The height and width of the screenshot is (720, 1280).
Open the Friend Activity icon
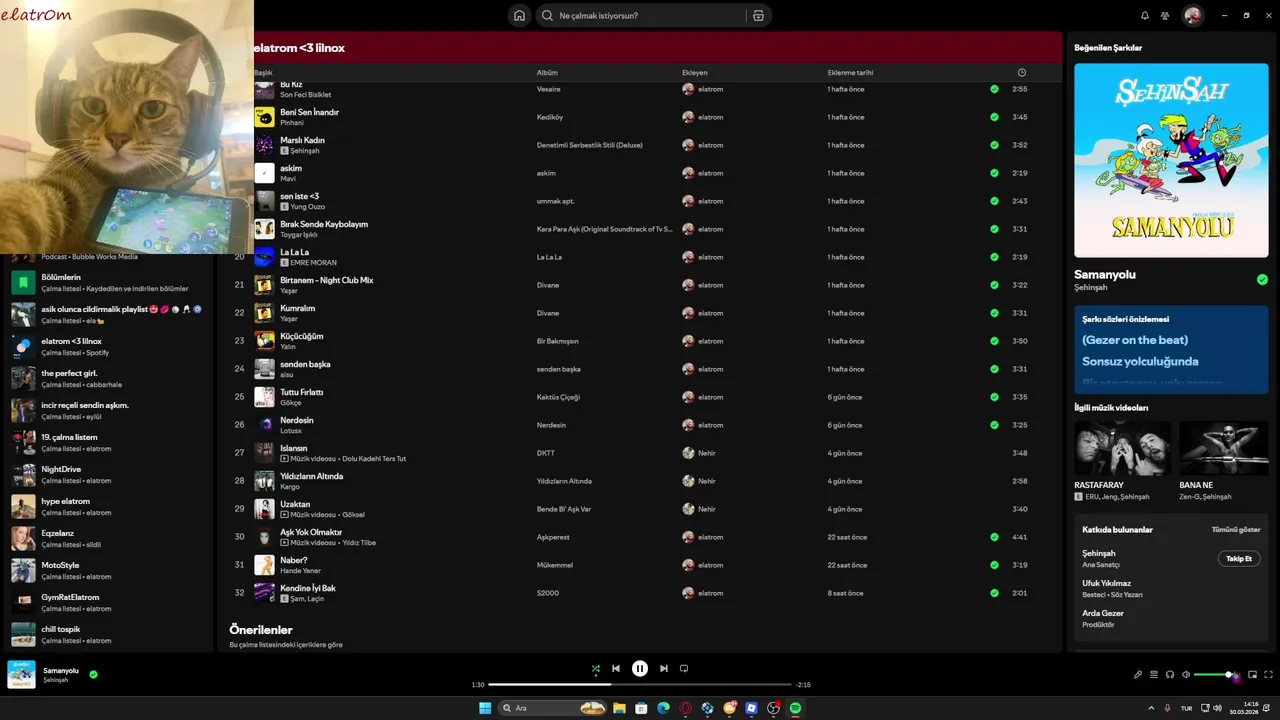pos(1165,16)
